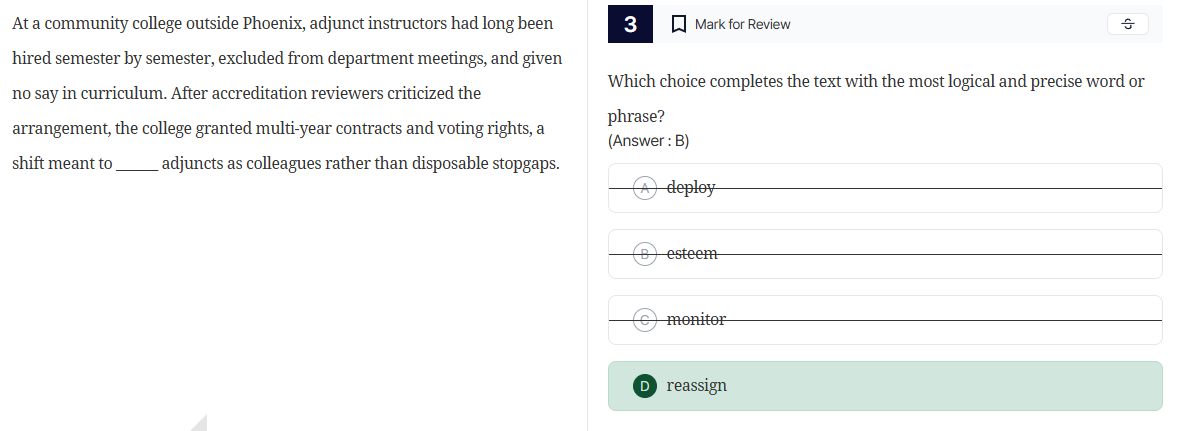Click the word "curriculum" in the passage
Viewport: 1189px width, 431px height.
click(x=127, y=93)
